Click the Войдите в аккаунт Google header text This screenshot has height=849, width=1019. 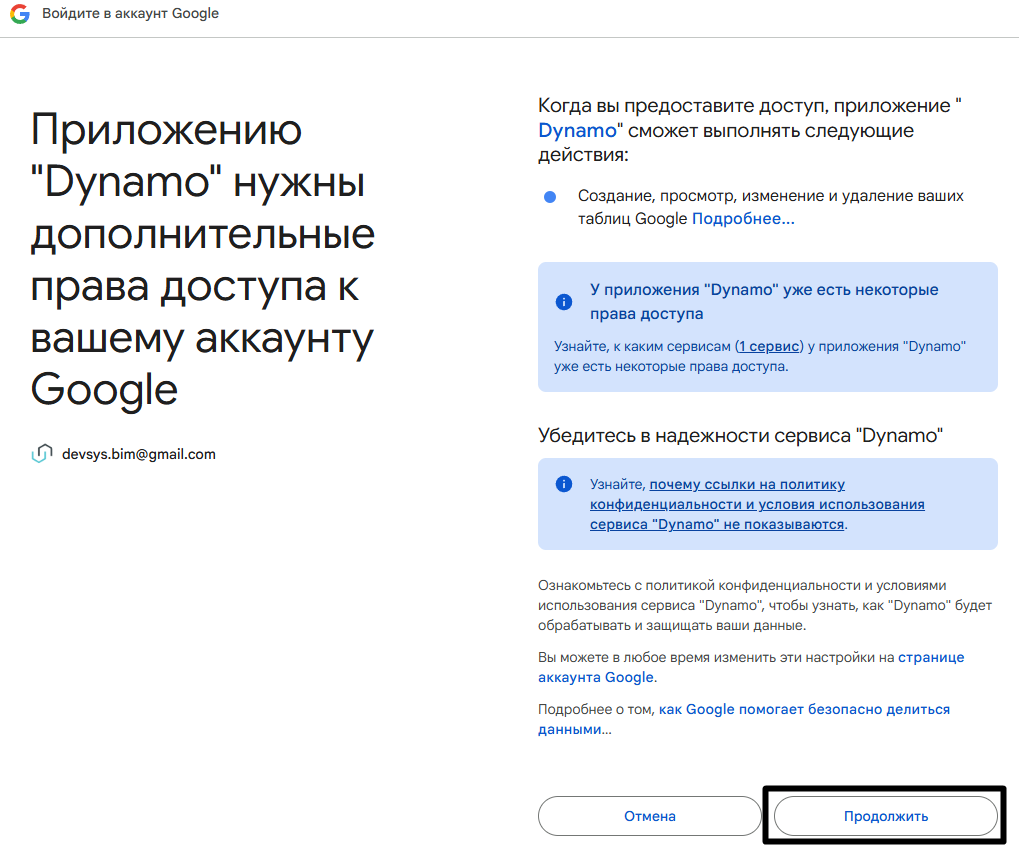[x=131, y=14]
